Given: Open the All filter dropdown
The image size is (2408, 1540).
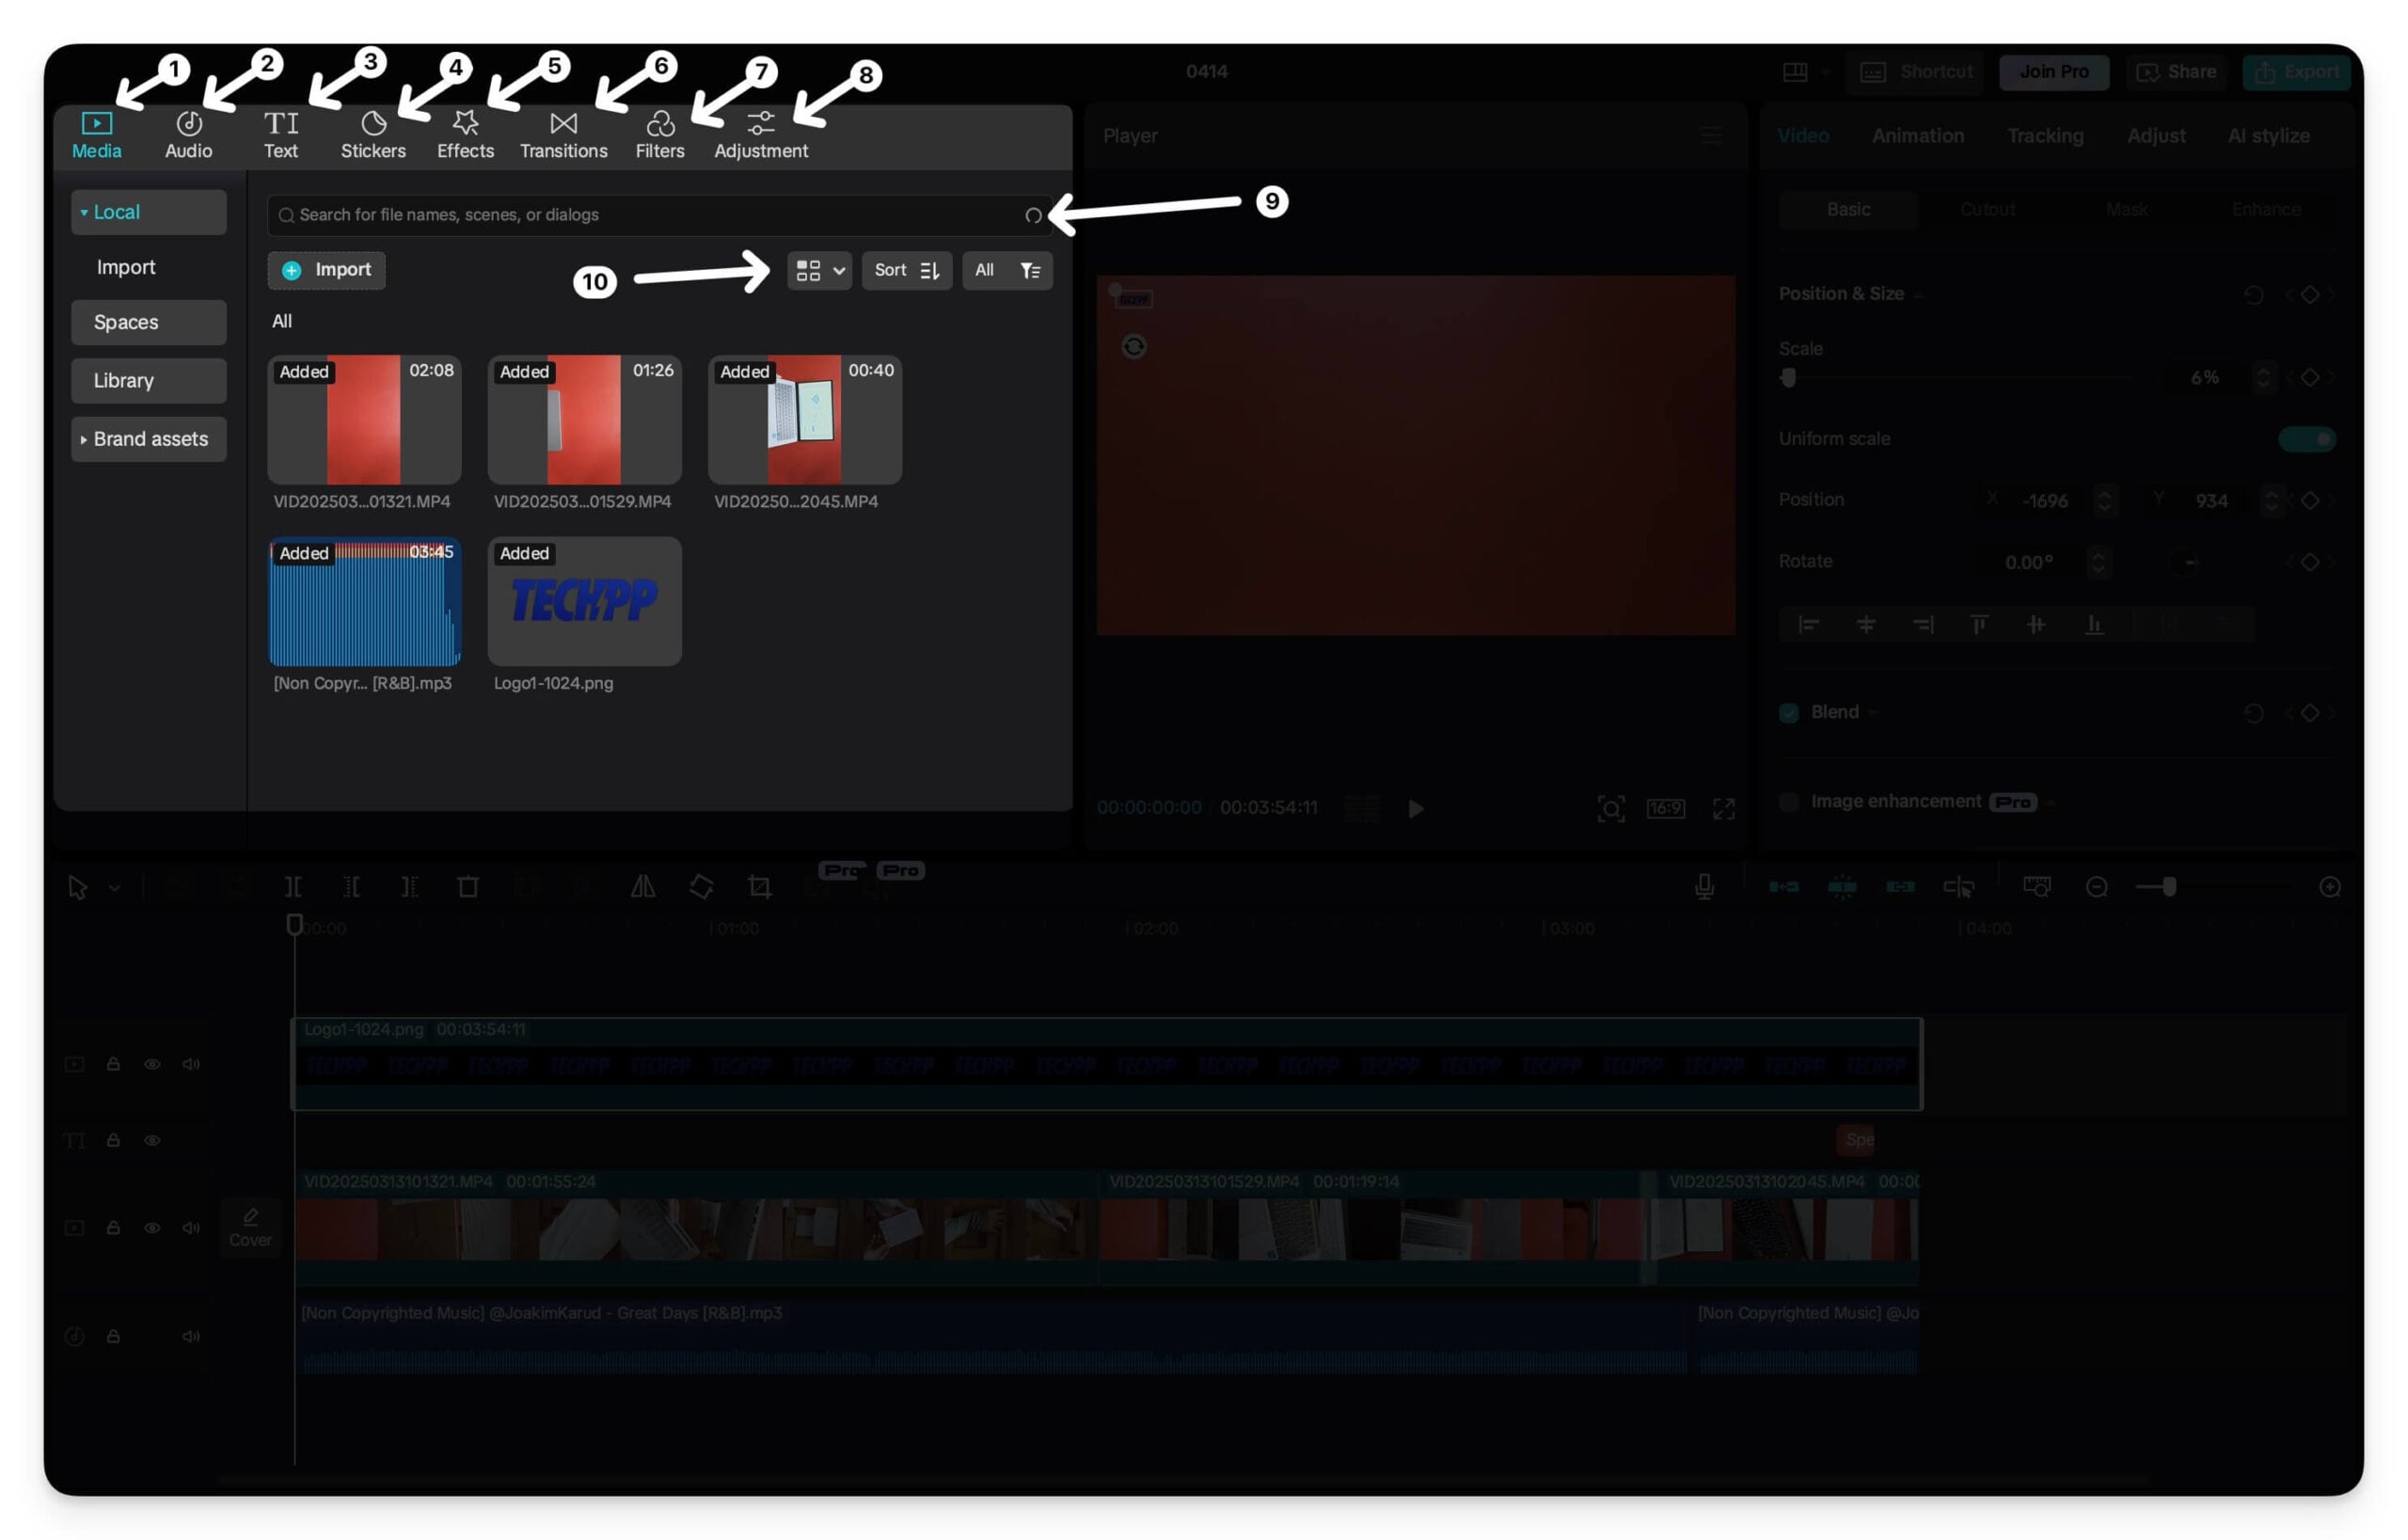Looking at the screenshot, I should [1007, 271].
